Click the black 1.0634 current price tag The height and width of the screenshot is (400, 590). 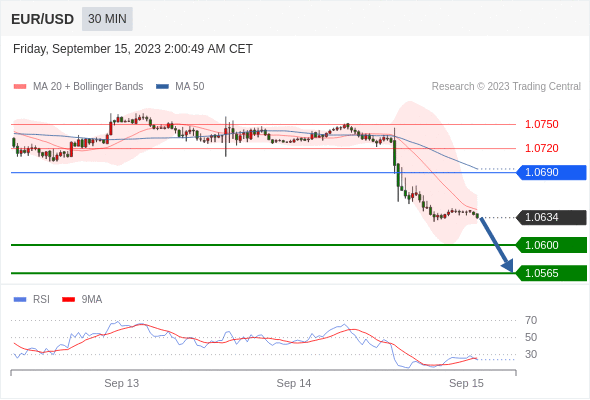(x=552, y=217)
